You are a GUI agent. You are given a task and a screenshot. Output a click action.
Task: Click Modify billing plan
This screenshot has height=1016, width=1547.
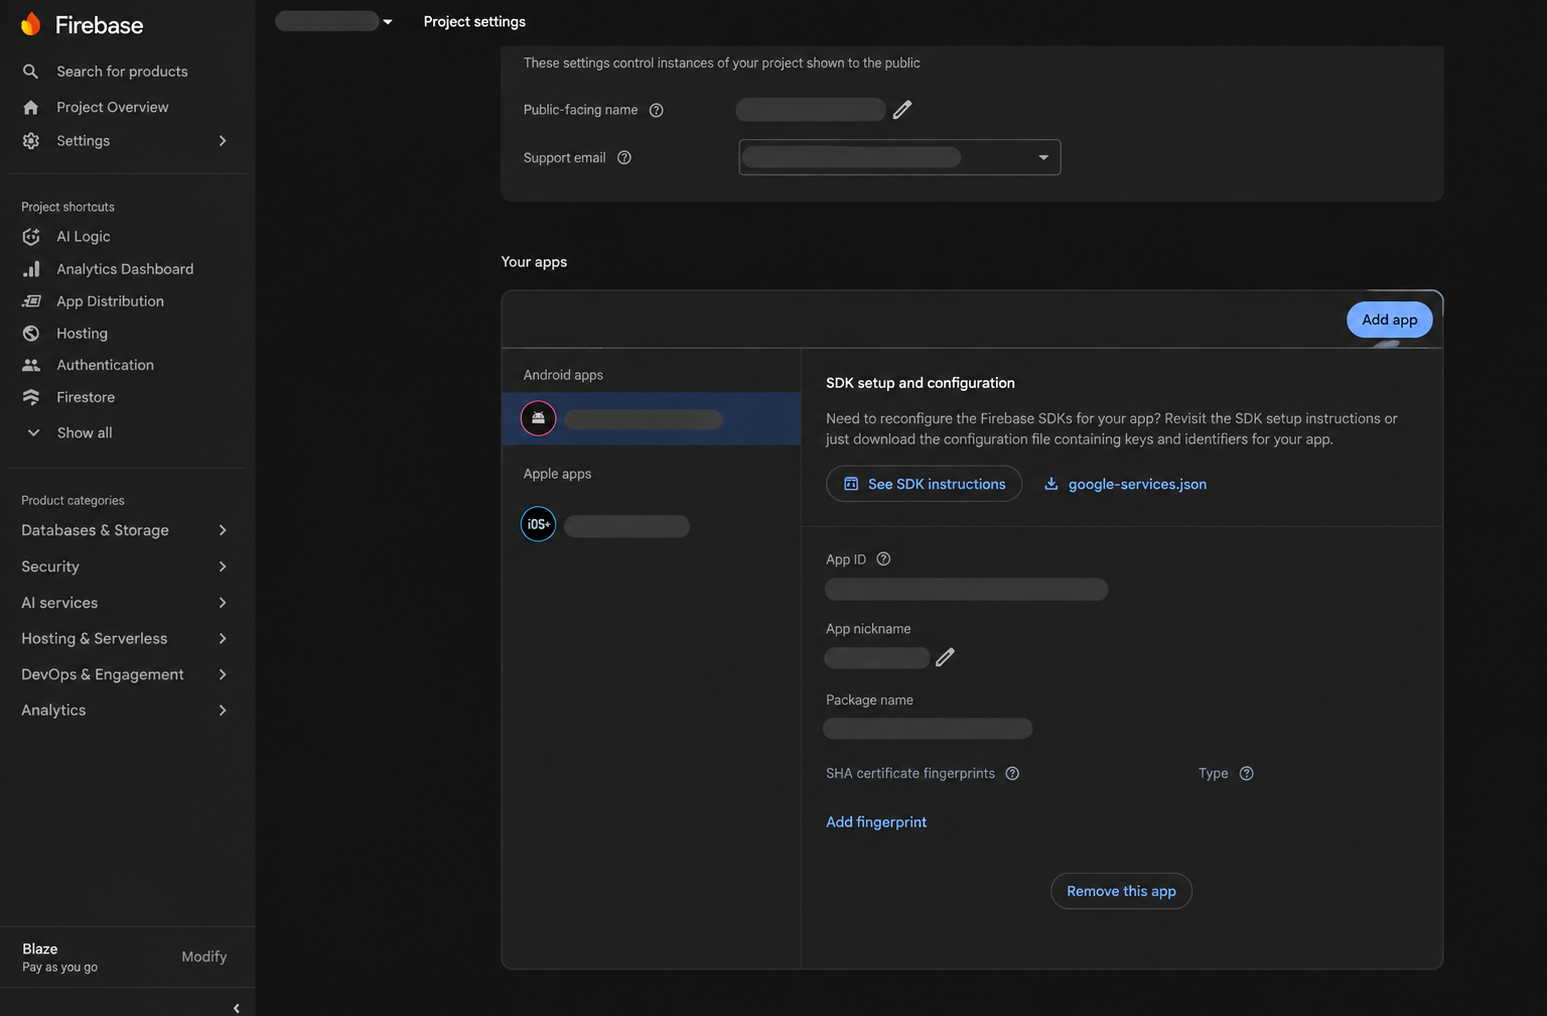click(204, 957)
